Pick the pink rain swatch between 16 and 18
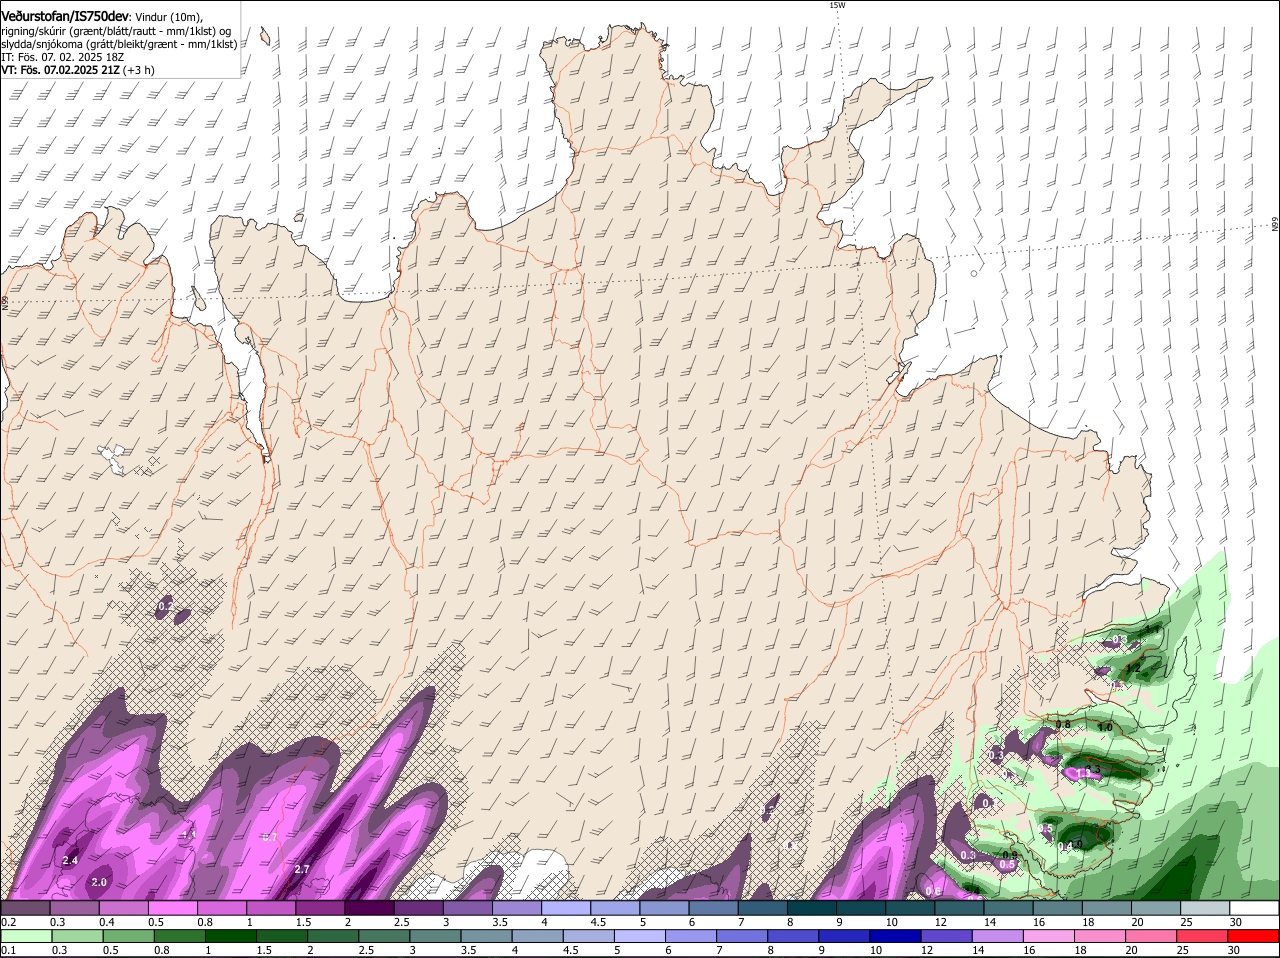The height and width of the screenshot is (958, 1280). pos(1049,936)
